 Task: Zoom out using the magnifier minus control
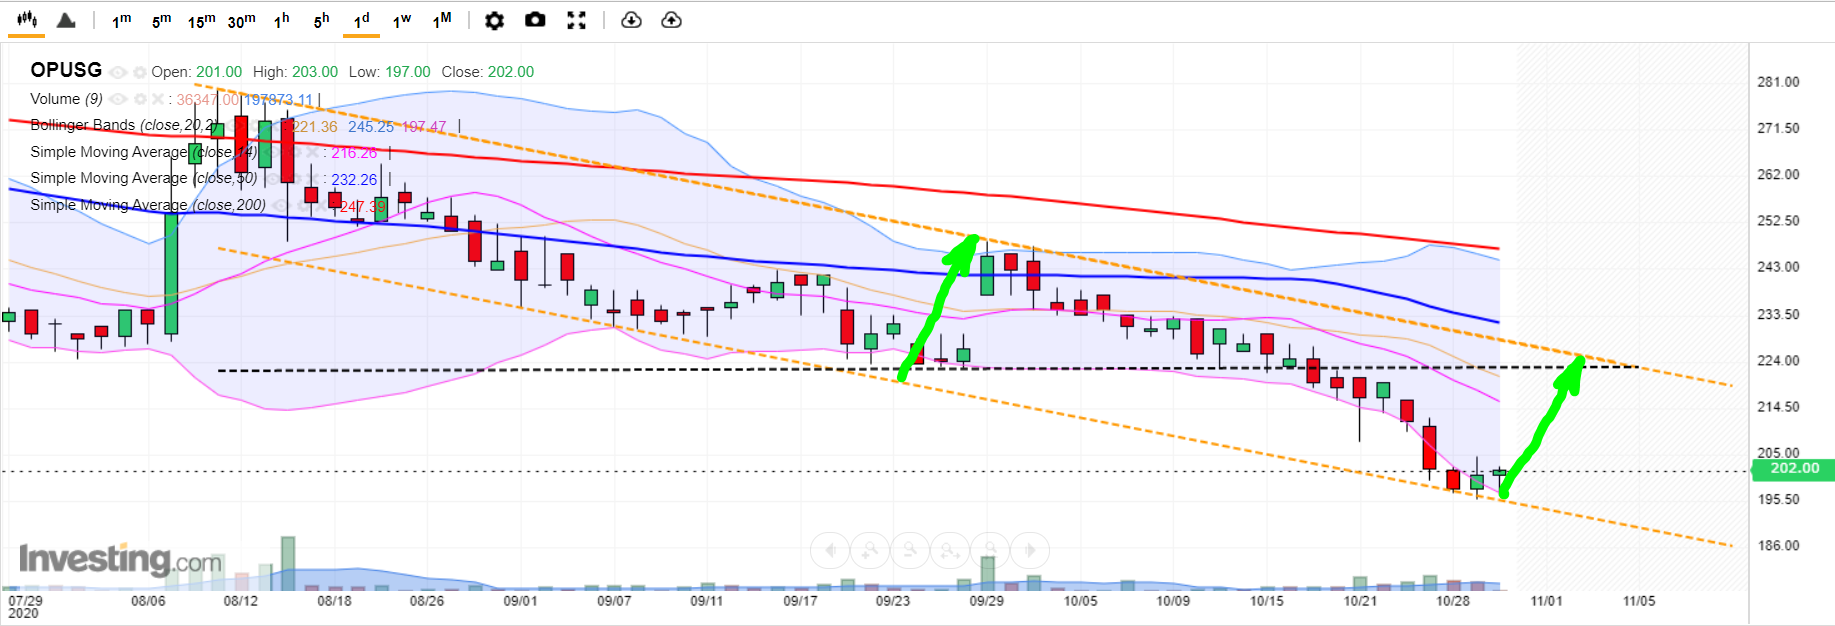point(910,550)
